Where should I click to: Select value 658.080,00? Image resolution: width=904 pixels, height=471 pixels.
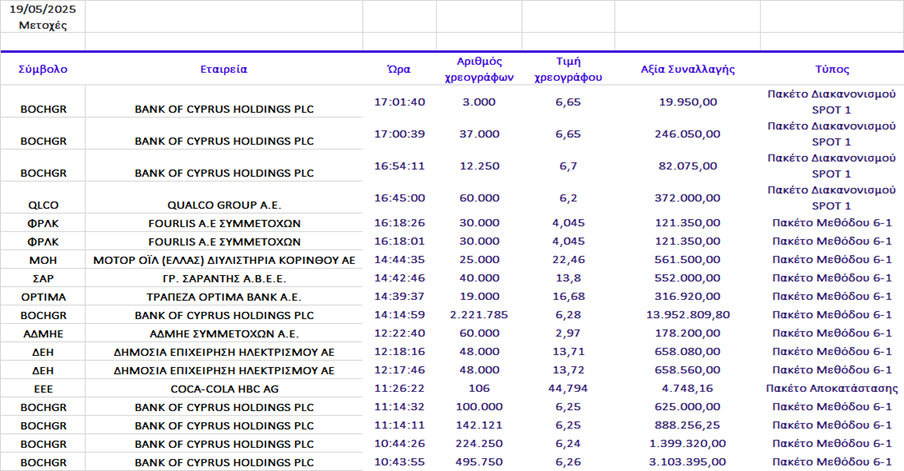coord(688,352)
